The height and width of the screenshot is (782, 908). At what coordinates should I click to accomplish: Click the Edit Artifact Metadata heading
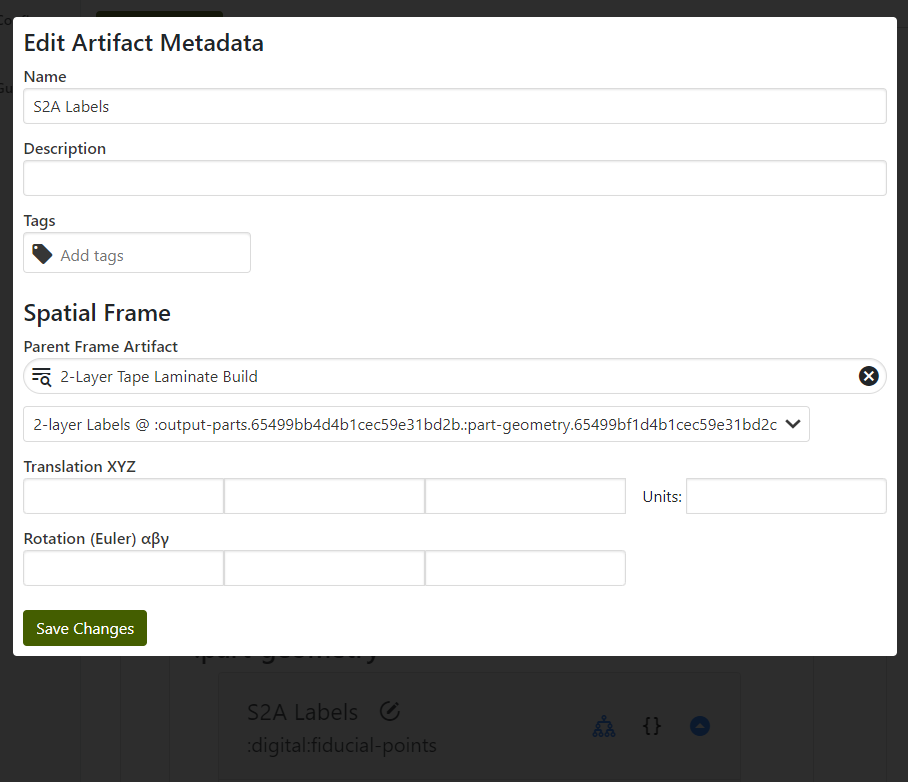pos(144,43)
